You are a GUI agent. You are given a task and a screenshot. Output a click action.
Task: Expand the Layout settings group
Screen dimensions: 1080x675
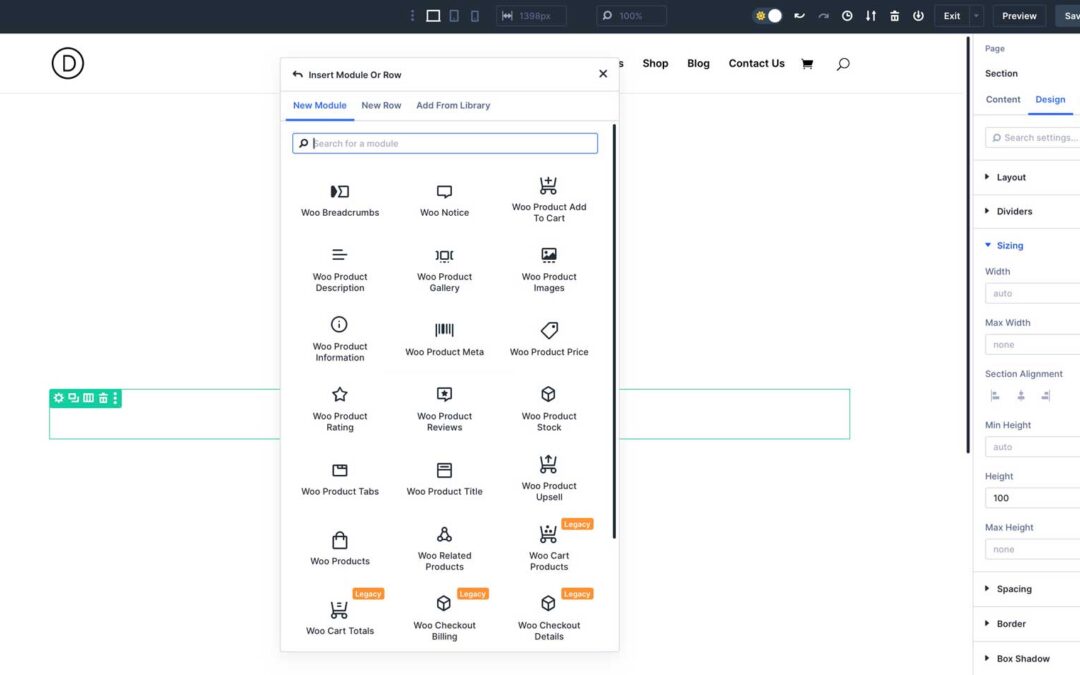click(1011, 177)
